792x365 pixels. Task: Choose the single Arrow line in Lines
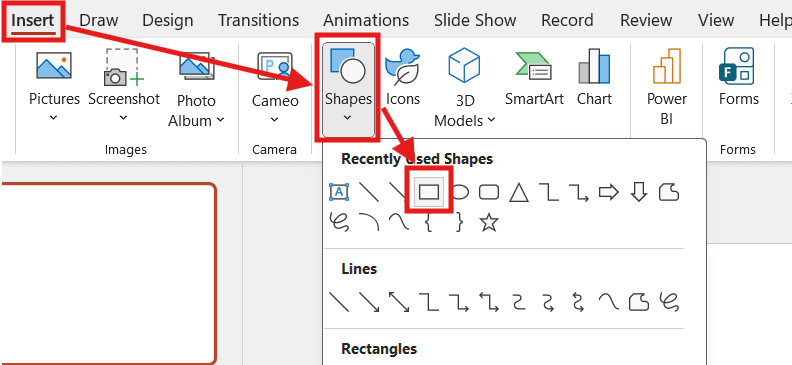(x=369, y=302)
